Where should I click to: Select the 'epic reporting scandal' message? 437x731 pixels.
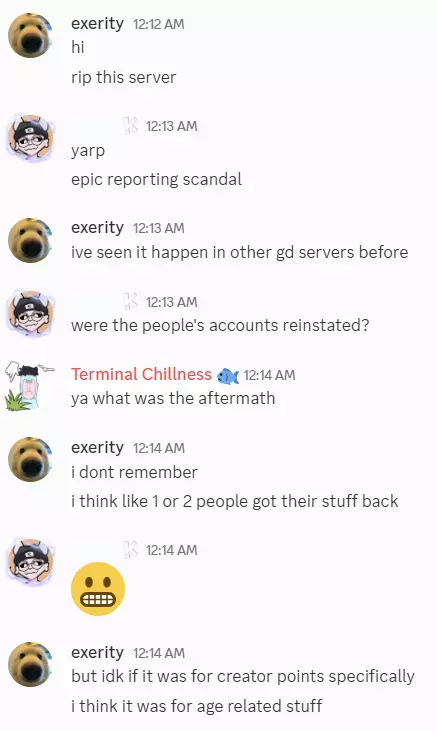[x=156, y=180]
